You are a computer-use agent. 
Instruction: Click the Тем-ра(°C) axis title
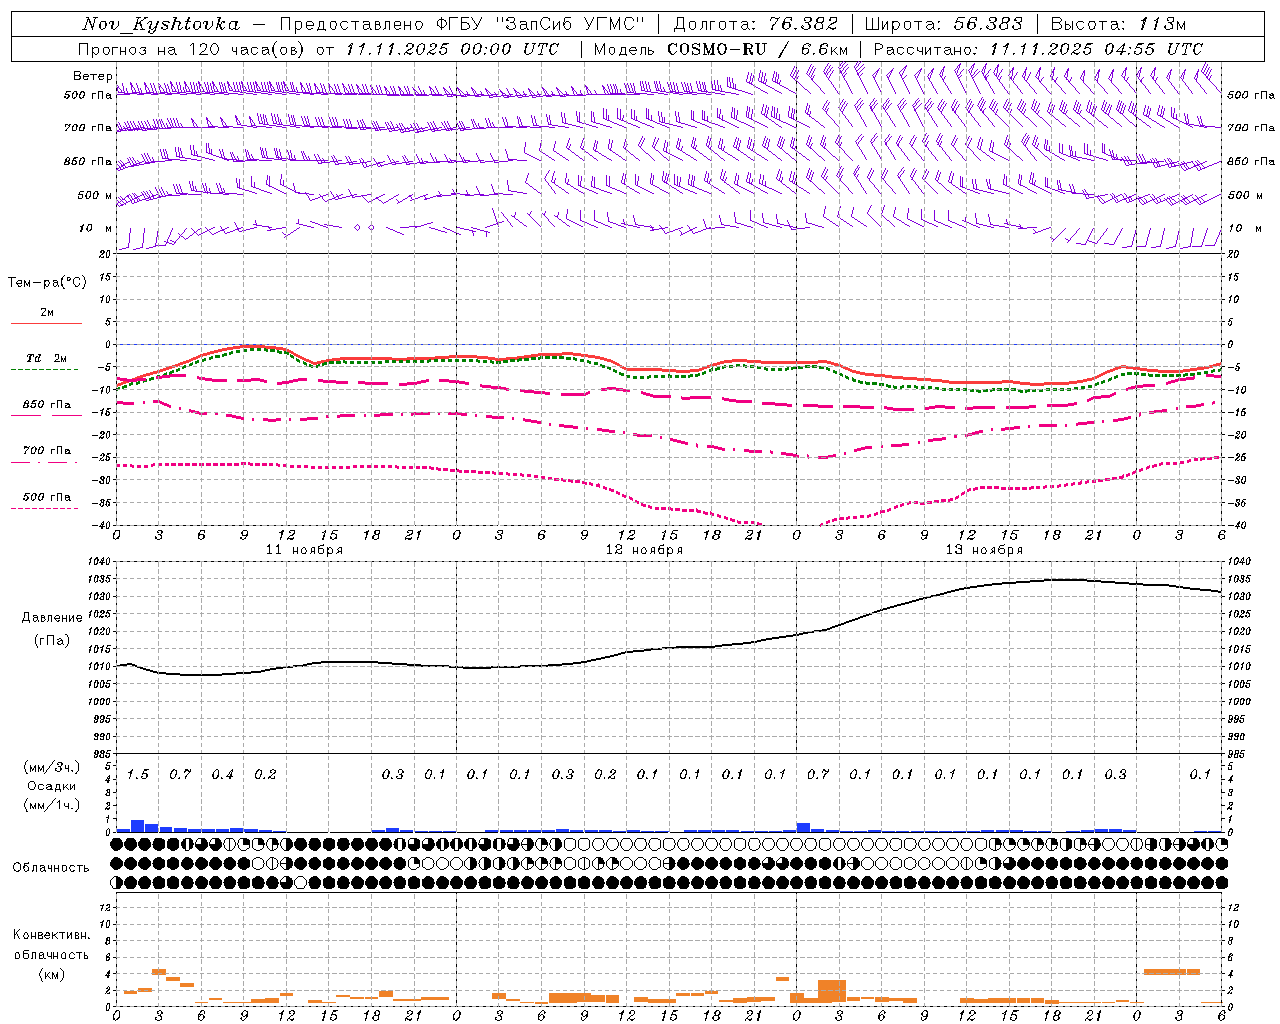point(47,283)
